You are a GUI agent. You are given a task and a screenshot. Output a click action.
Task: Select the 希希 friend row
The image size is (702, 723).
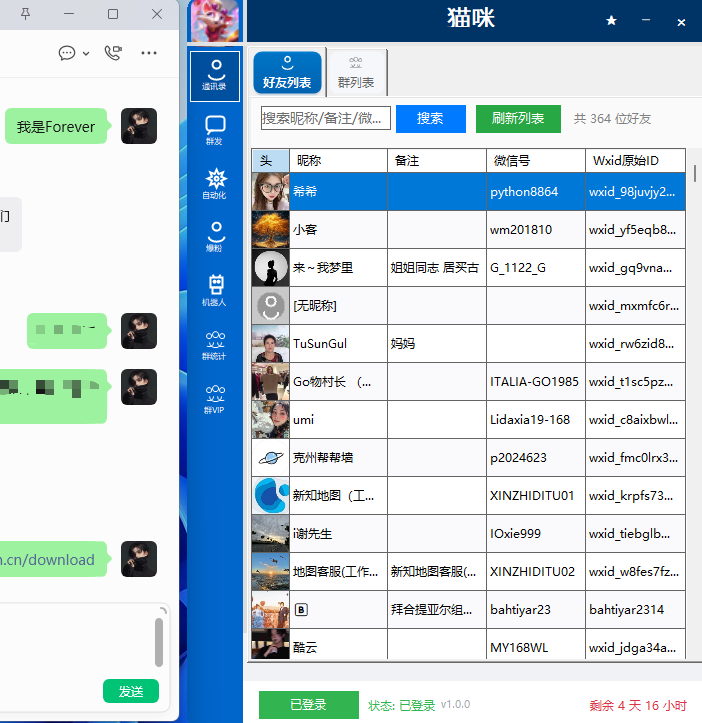(x=468, y=191)
